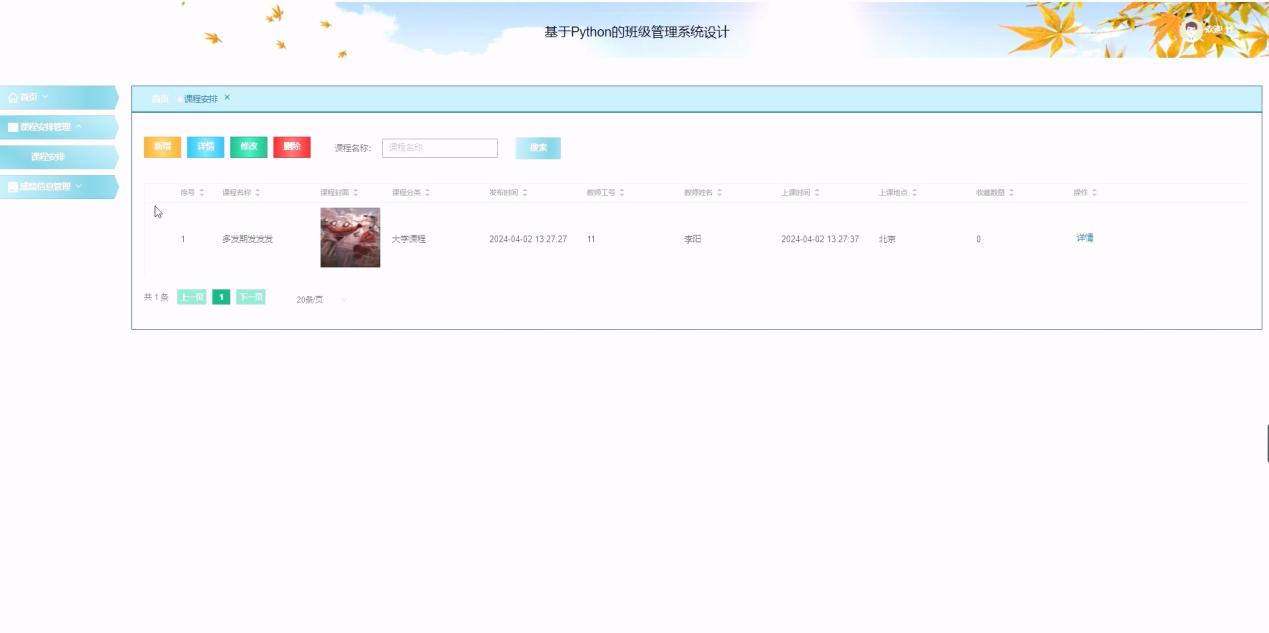Select 课程安排 submenu item in sidebar
This screenshot has height=633, width=1269.
point(48,157)
